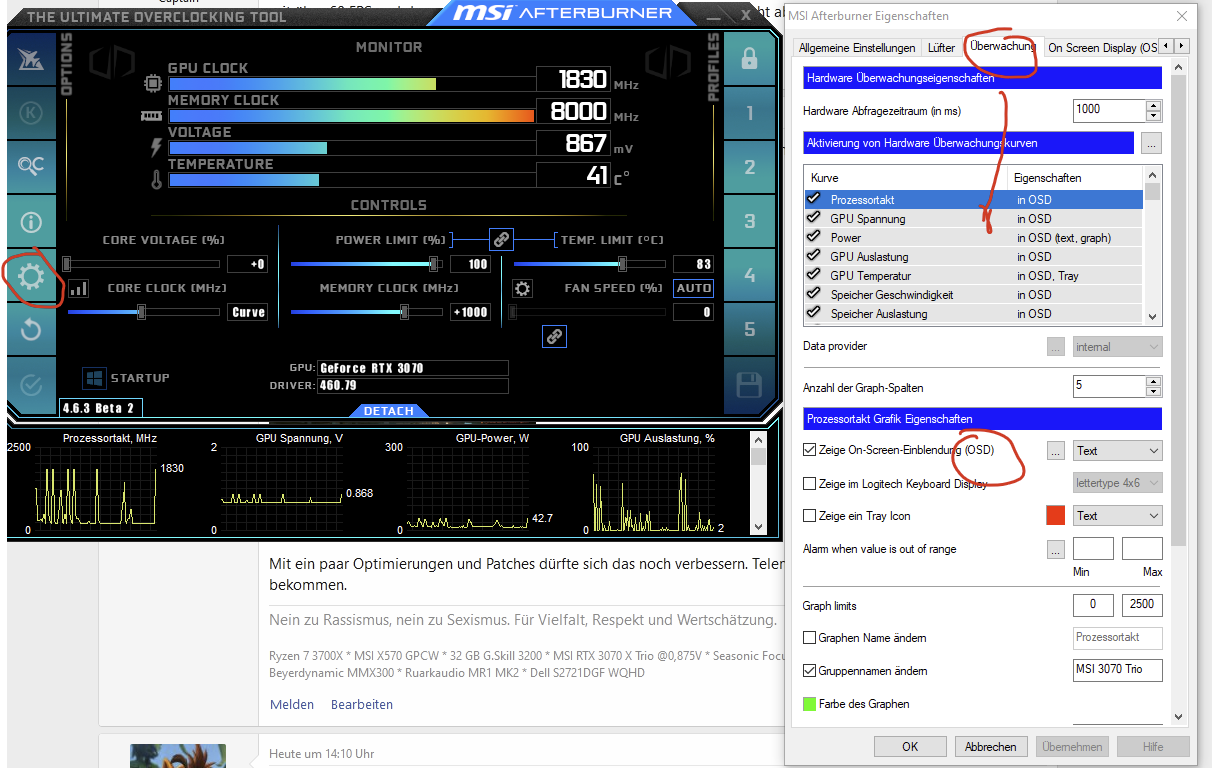
Task: Open the voltage/frequency curve editor bars icon
Action: coord(78,289)
